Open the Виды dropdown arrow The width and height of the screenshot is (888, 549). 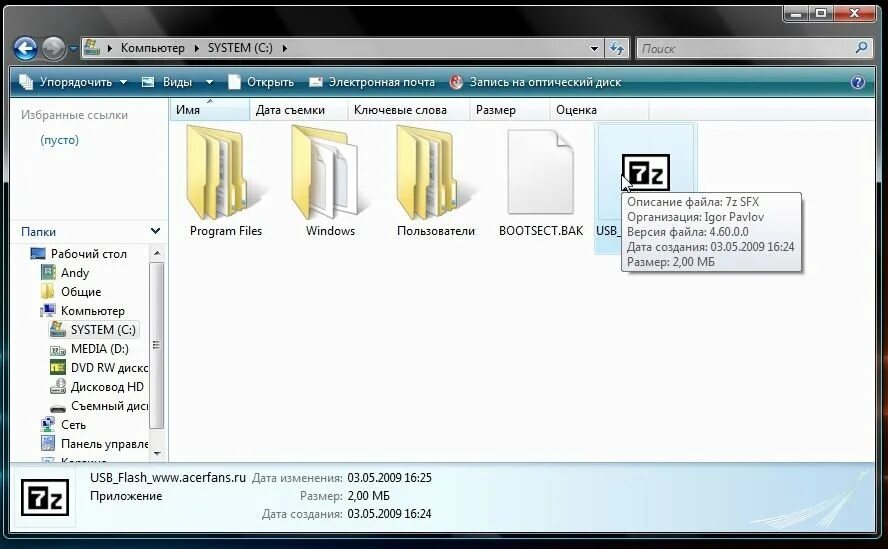[x=209, y=82]
